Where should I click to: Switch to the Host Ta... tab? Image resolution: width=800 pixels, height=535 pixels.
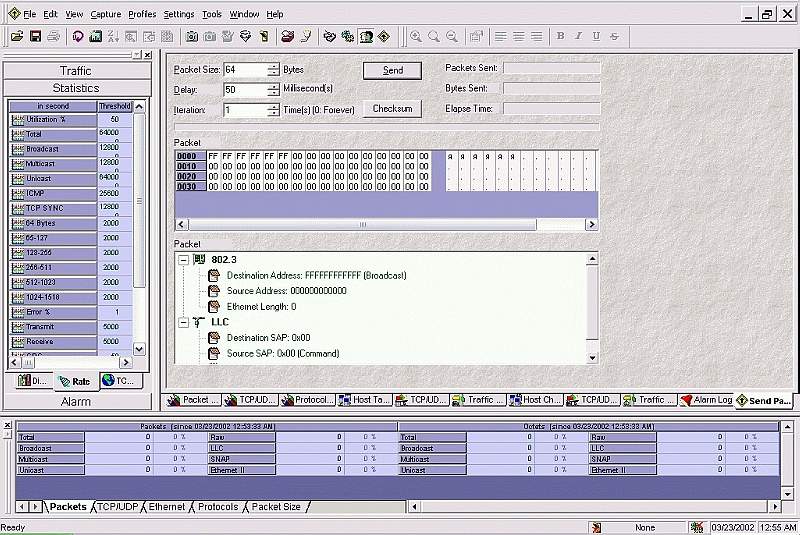click(x=364, y=400)
